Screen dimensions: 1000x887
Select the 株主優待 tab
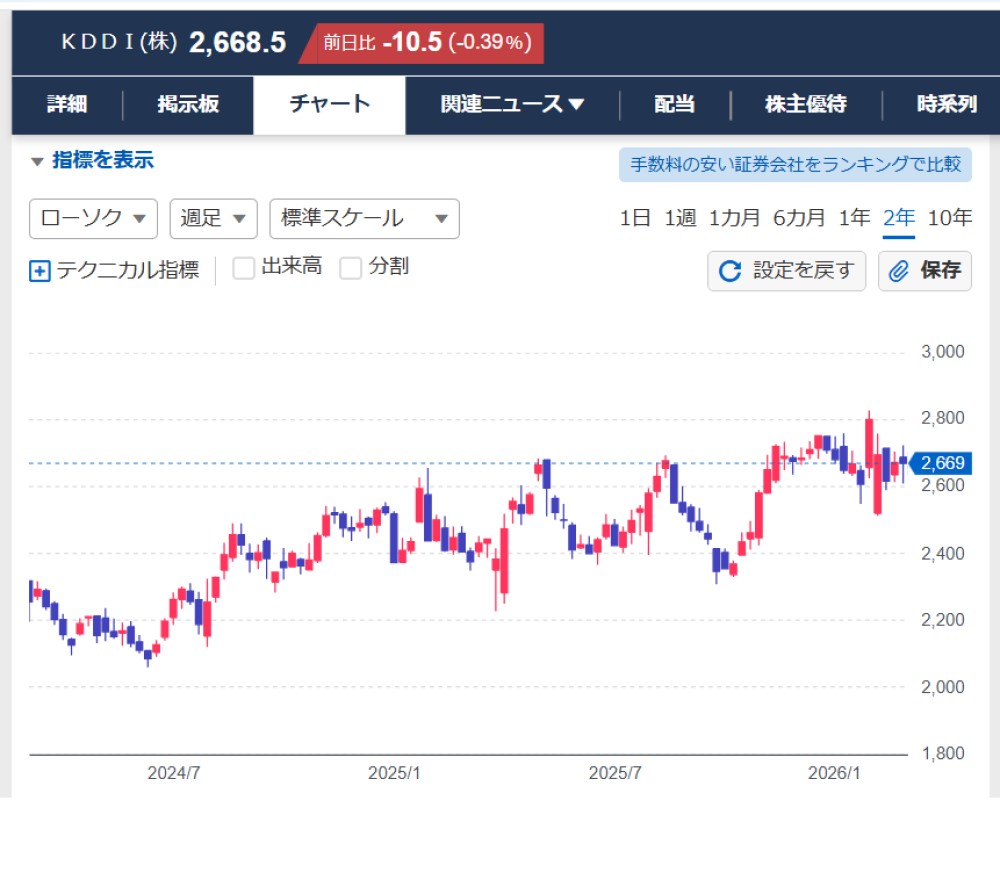(805, 105)
